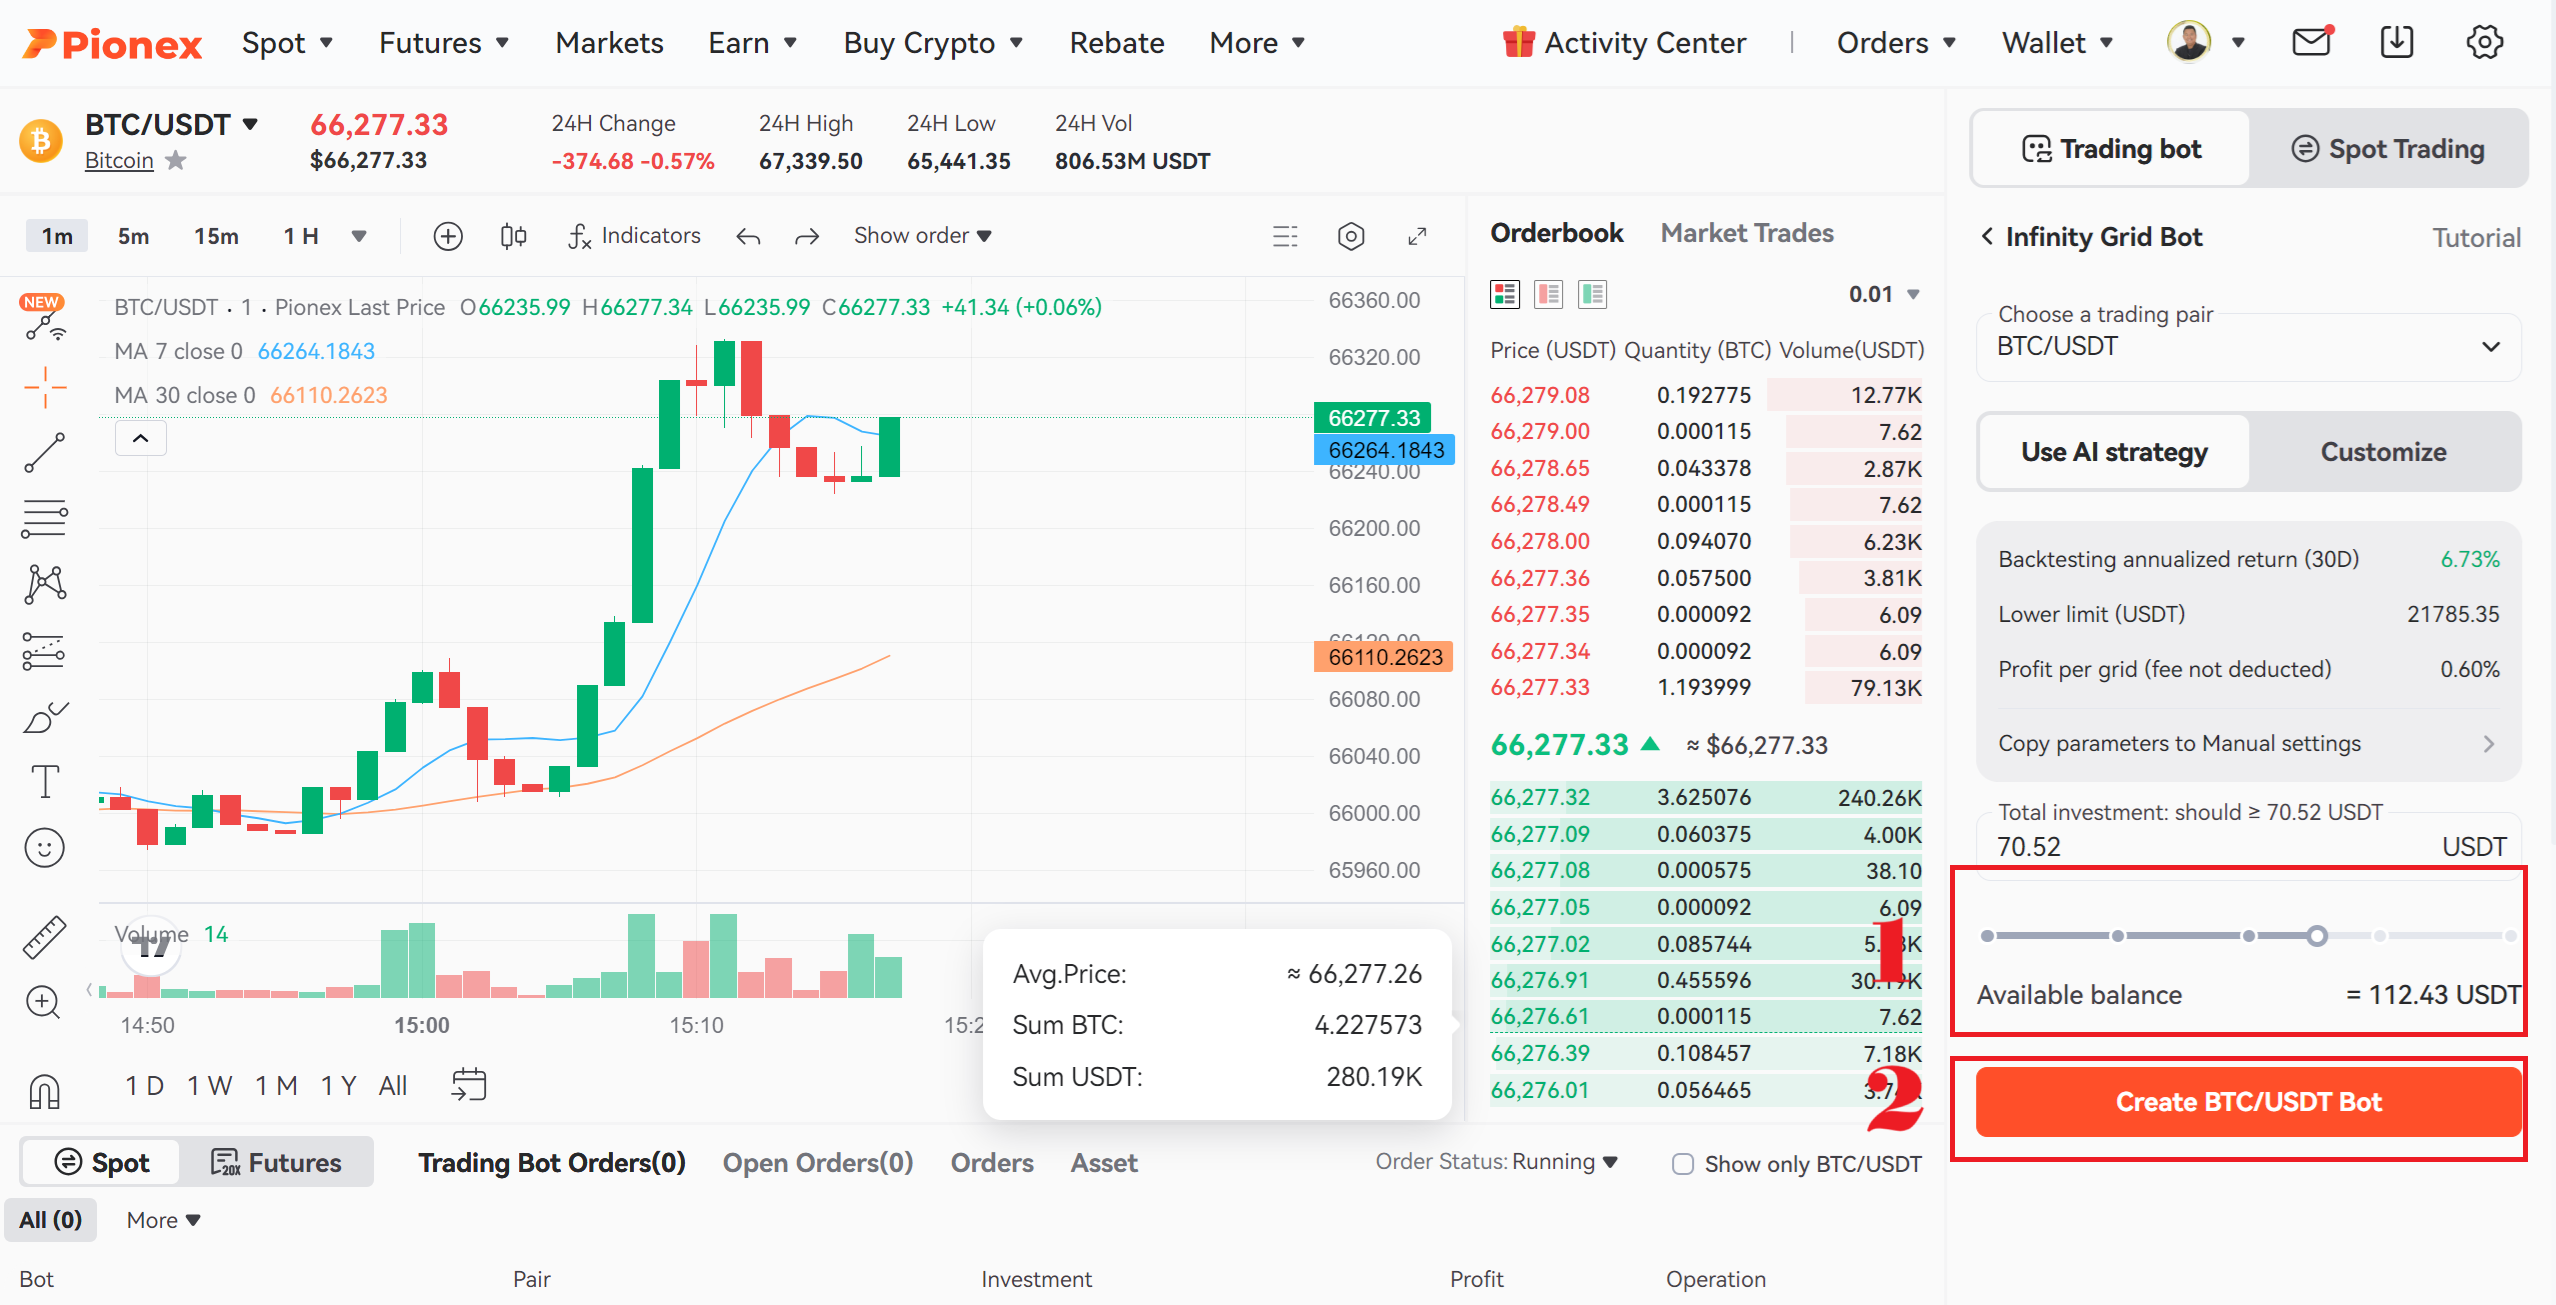
Task: Open the settings gear icon
Action: (x=2484, y=42)
